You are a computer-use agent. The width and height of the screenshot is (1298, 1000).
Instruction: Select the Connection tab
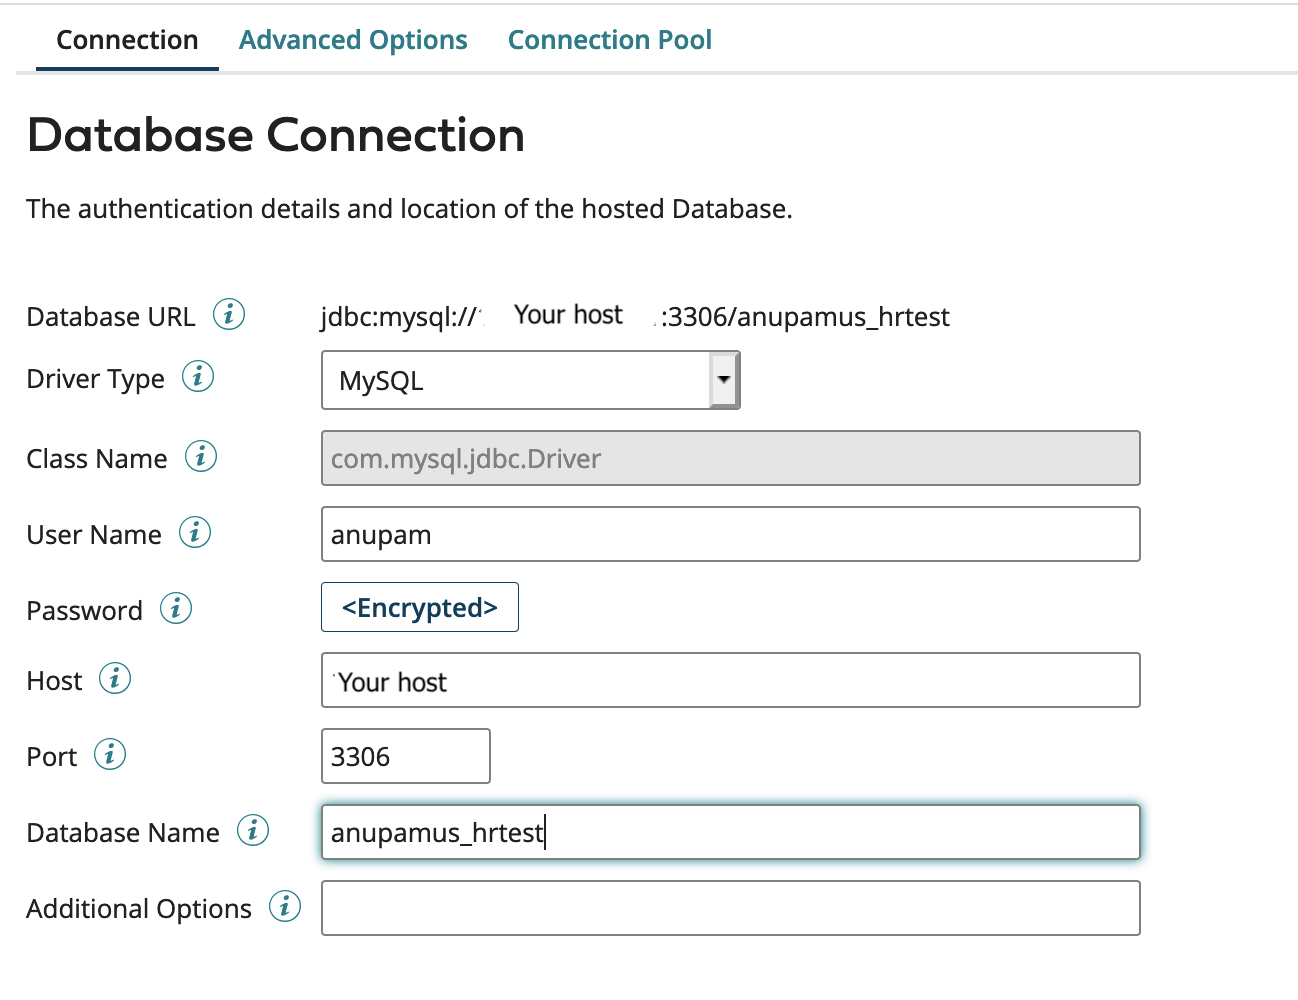coord(127,40)
